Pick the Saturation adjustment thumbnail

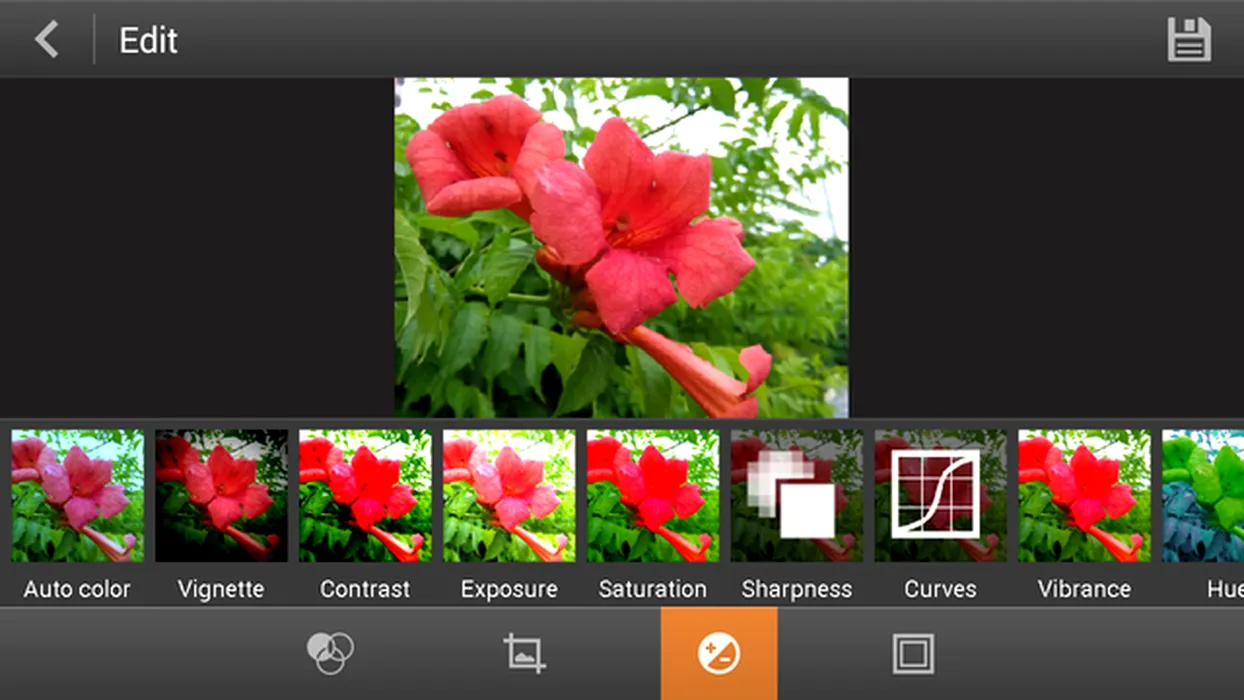[653, 496]
